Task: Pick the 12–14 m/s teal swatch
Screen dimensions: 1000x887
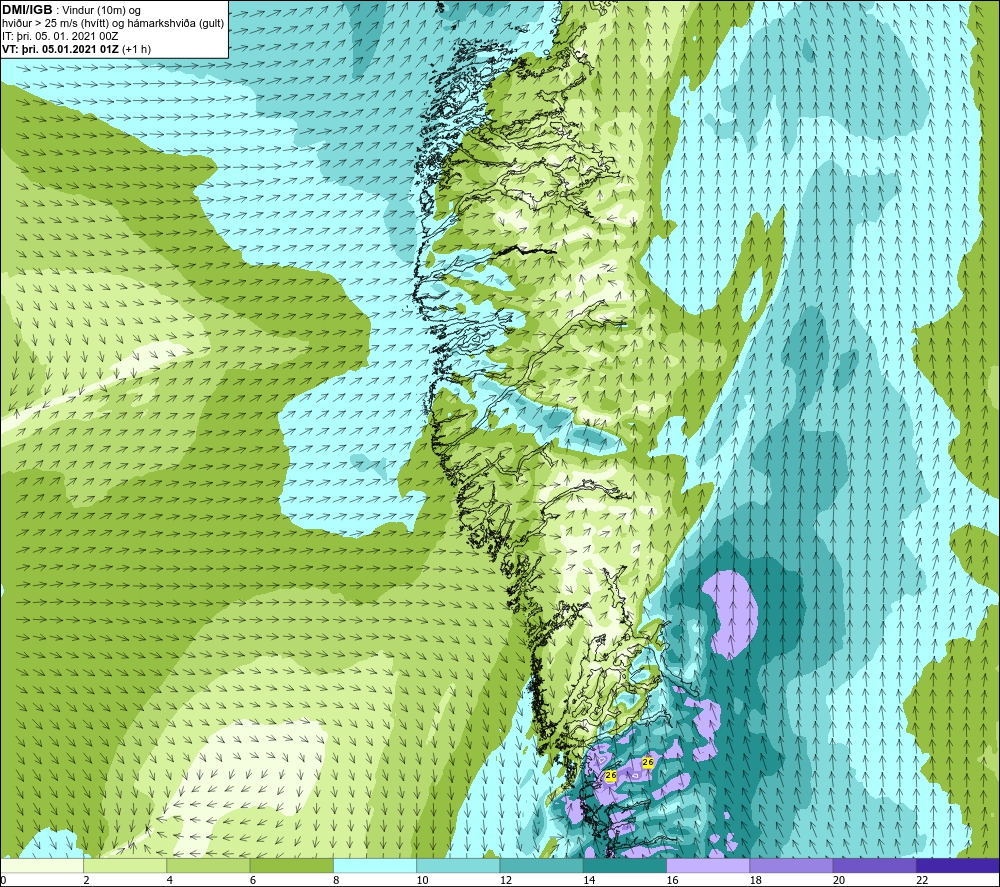Action: 541,865
